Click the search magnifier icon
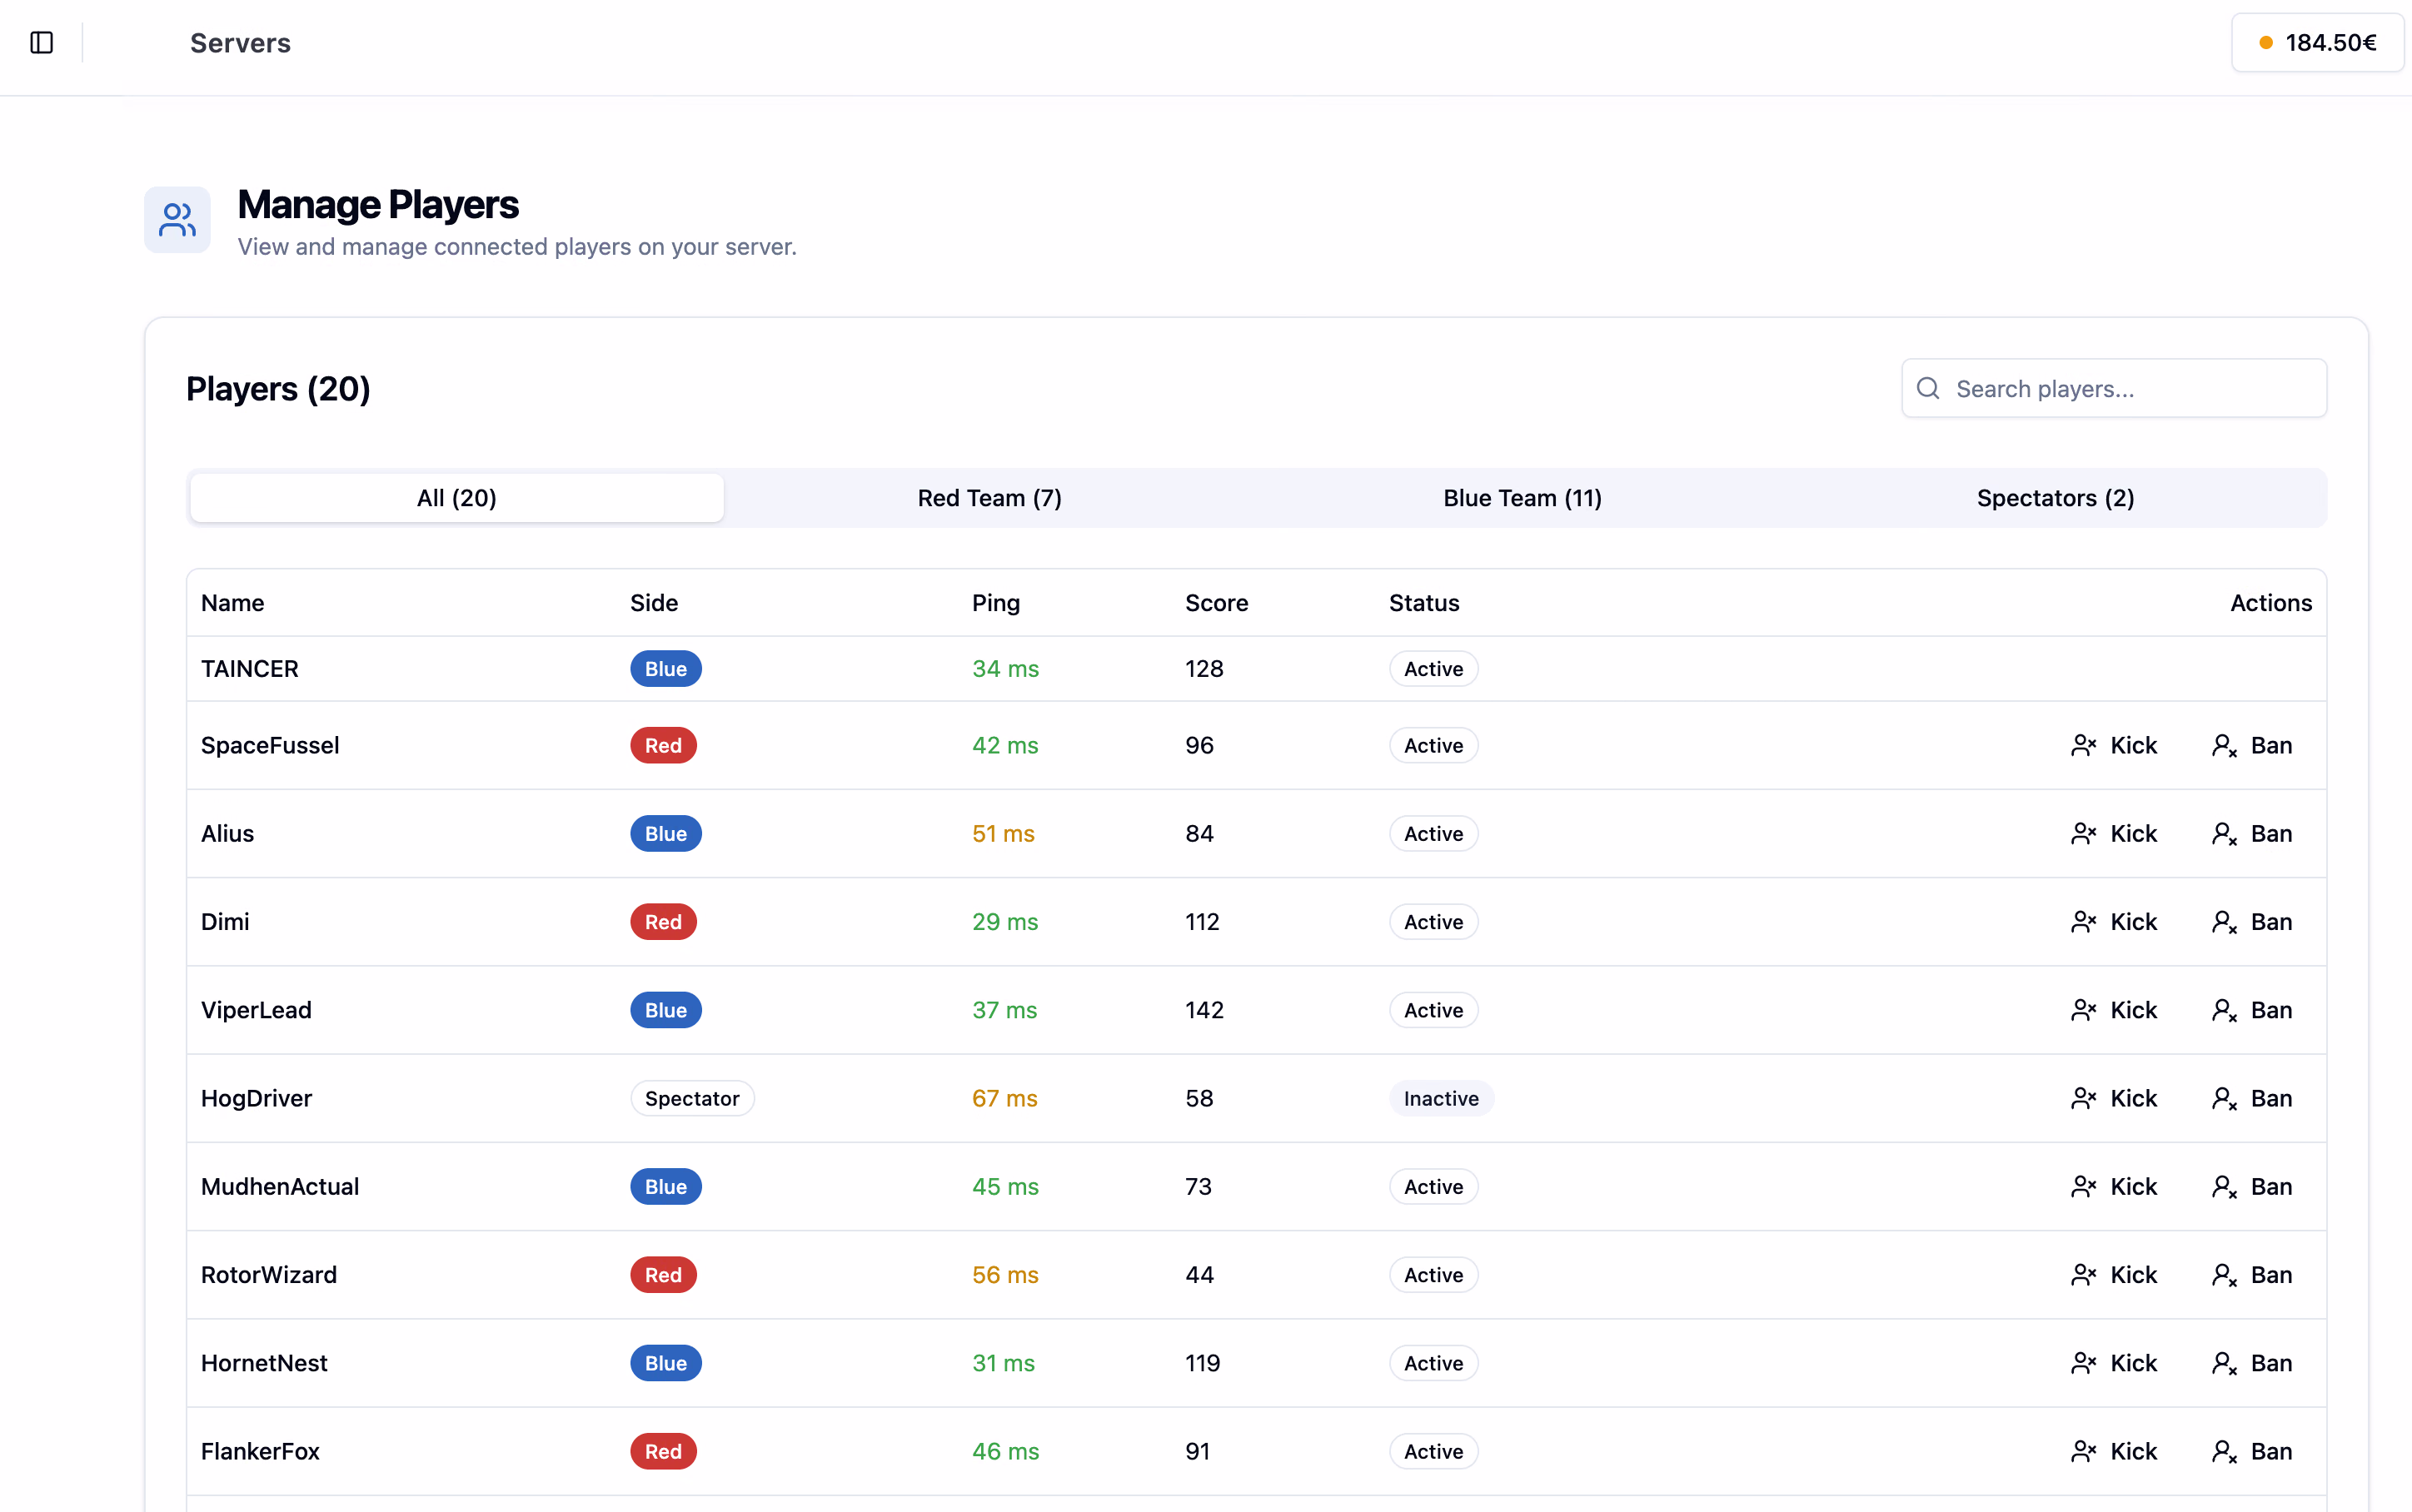2412x1512 pixels. click(x=1928, y=389)
